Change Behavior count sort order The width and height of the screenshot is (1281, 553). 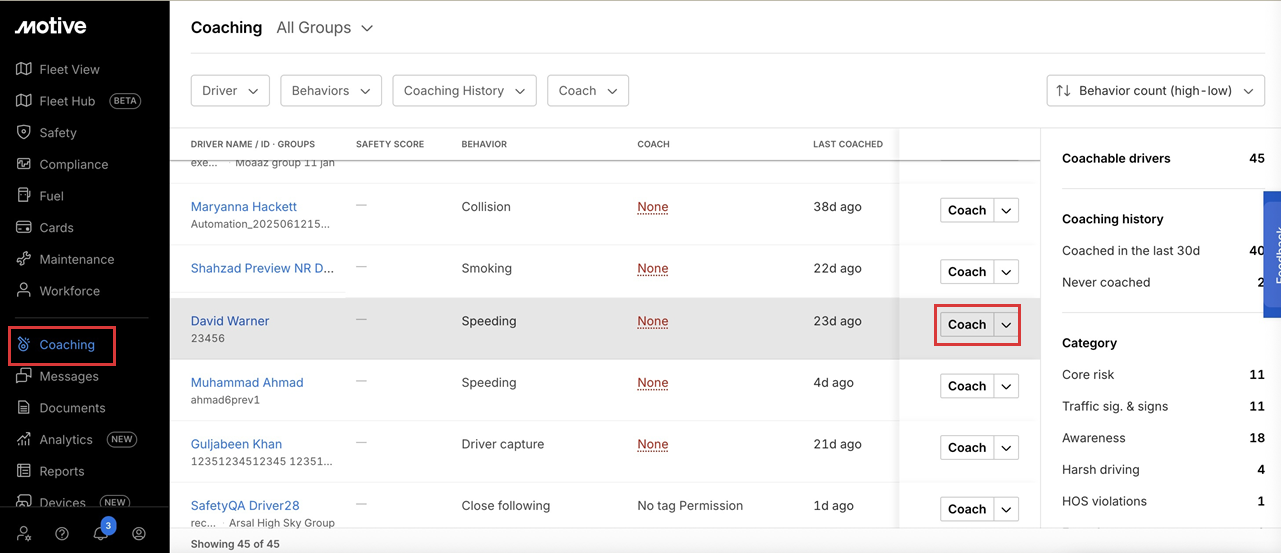tap(1155, 91)
